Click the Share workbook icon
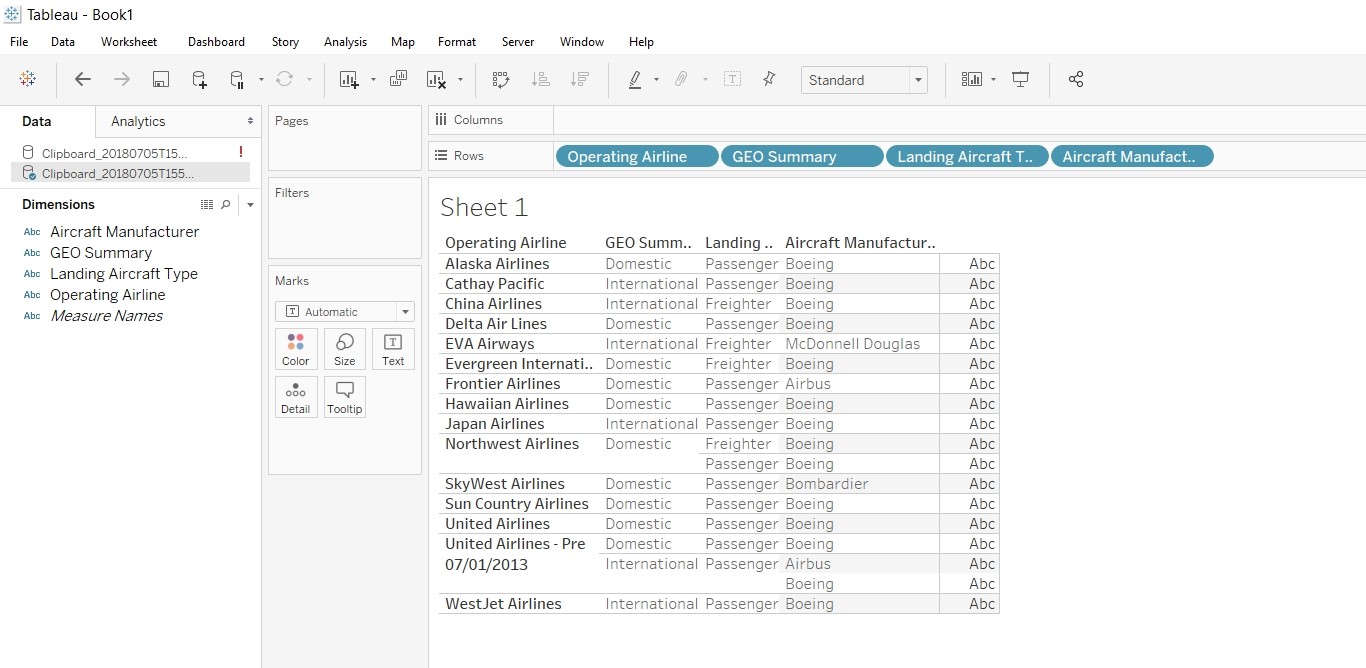The image size is (1366, 668). coord(1075,80)
